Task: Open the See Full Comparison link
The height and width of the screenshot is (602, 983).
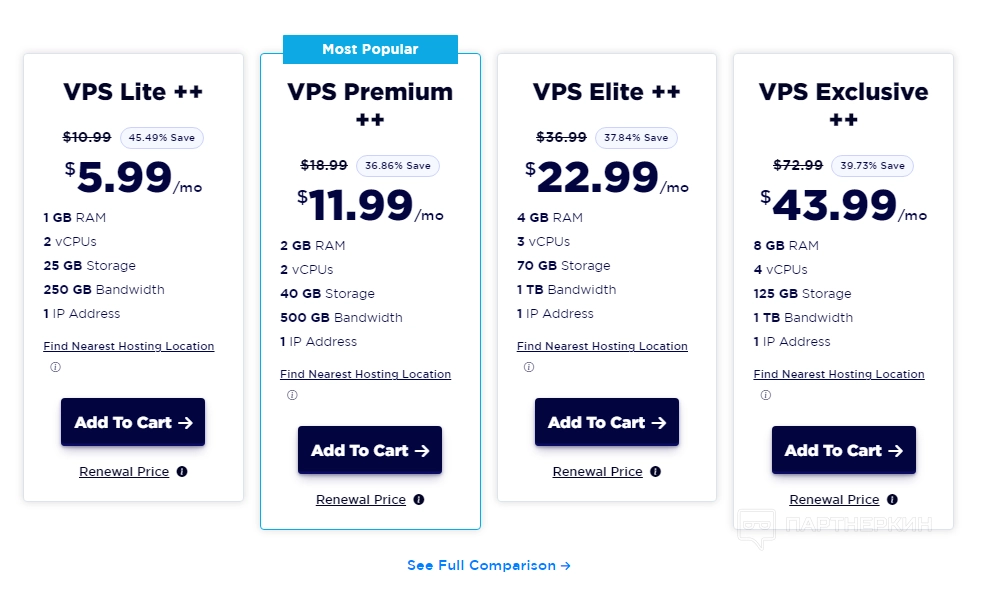Action: point(489,566)
